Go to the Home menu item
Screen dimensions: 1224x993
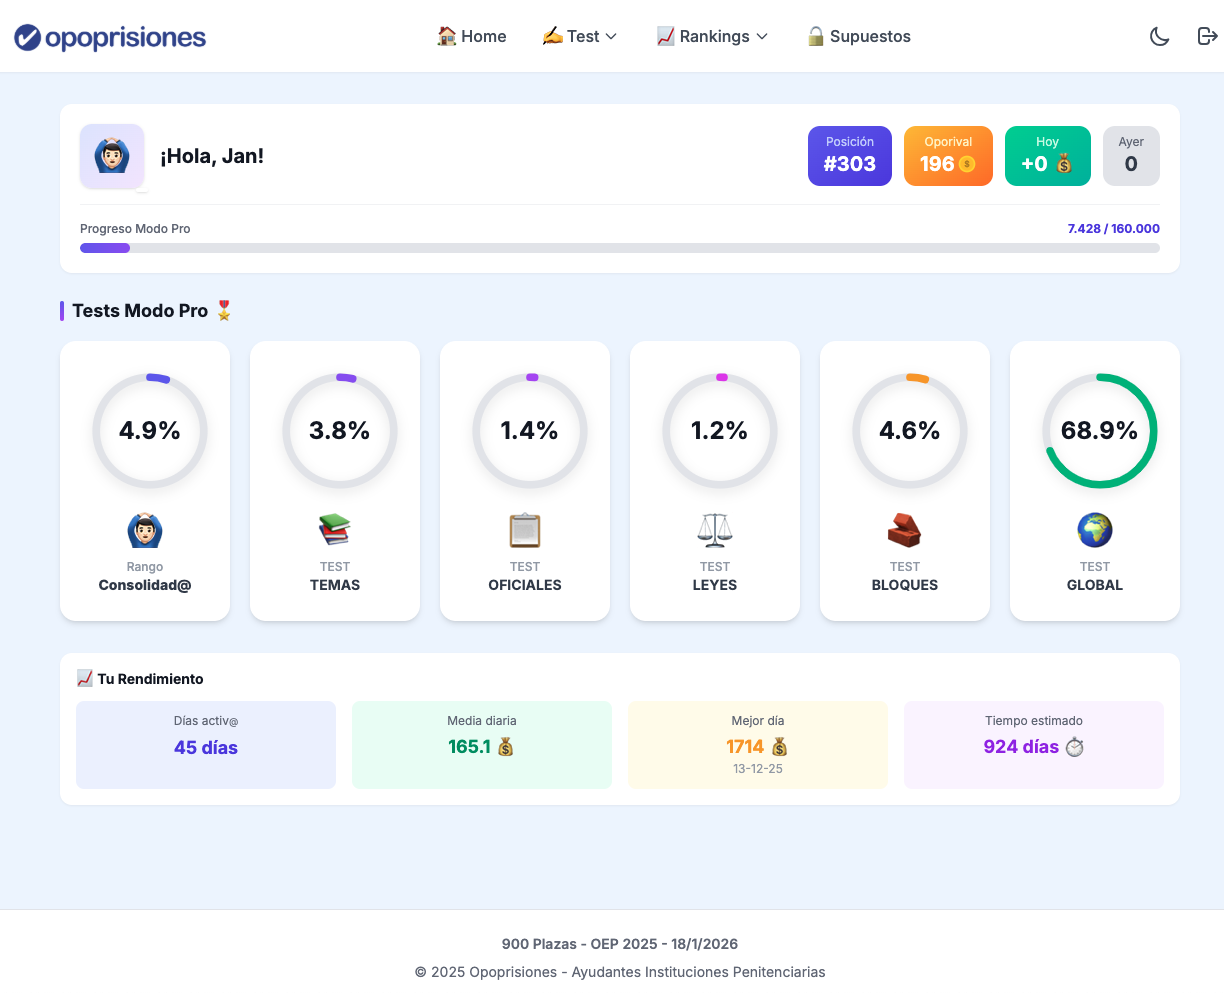[x=472, y=36]
